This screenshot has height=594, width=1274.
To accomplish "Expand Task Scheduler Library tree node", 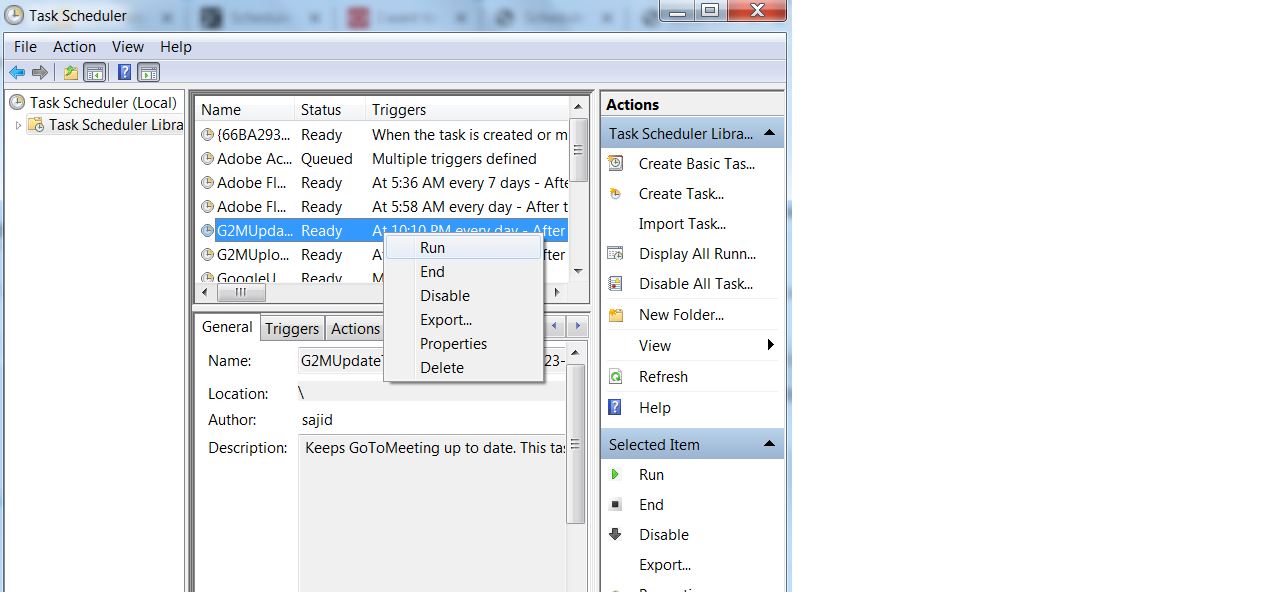I will click(18, 125).
